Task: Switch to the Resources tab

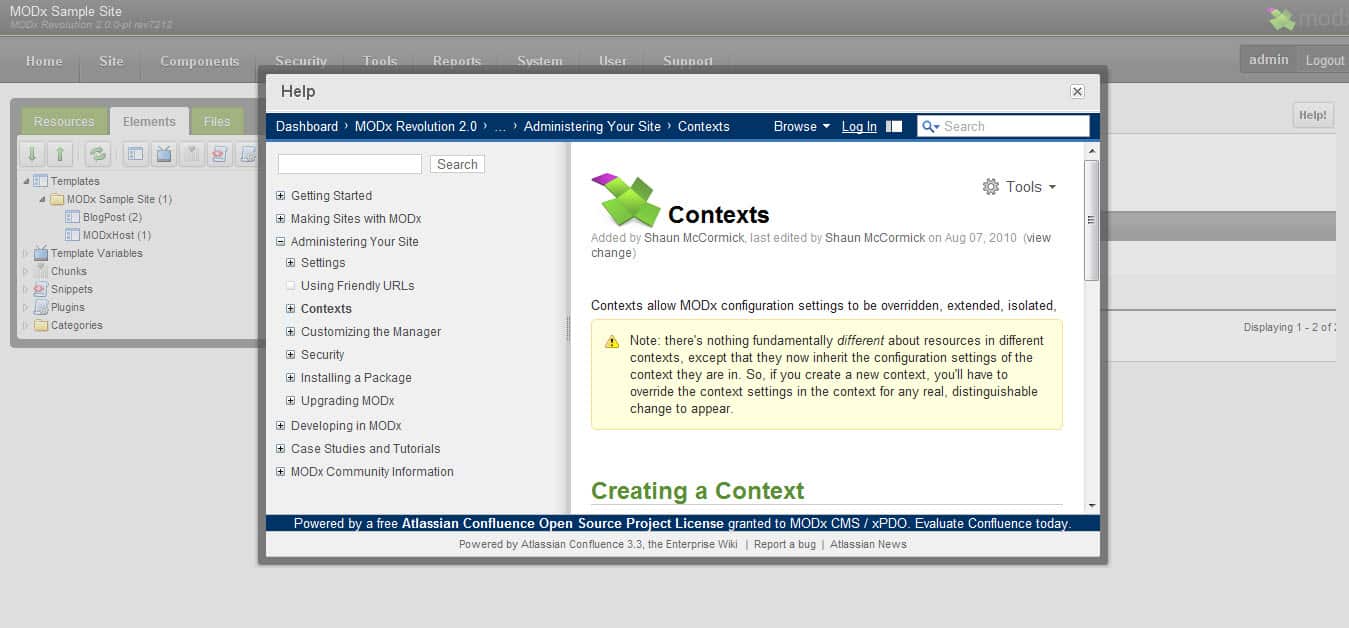Action: click(64, 122)
